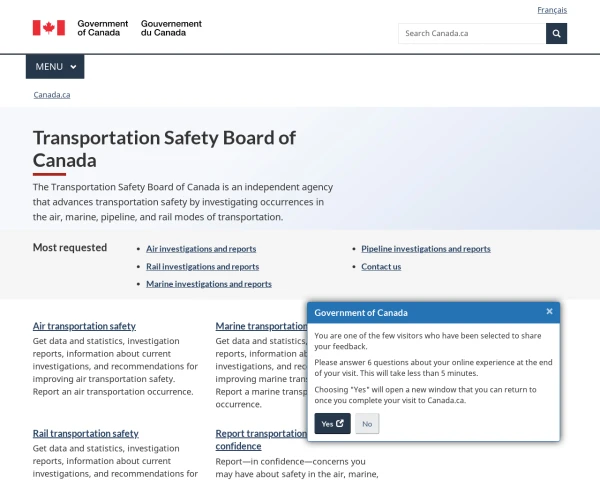Image resolution: width=600 pixels, height=480 pixels.
Task: Open Marine investigations and reports
Action: [x=209, y=284]
